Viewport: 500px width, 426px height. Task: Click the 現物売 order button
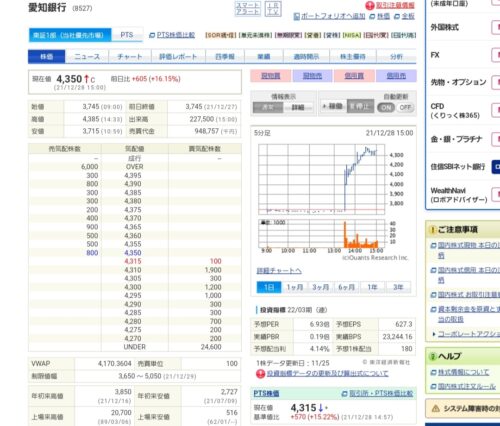pos(312,76)
